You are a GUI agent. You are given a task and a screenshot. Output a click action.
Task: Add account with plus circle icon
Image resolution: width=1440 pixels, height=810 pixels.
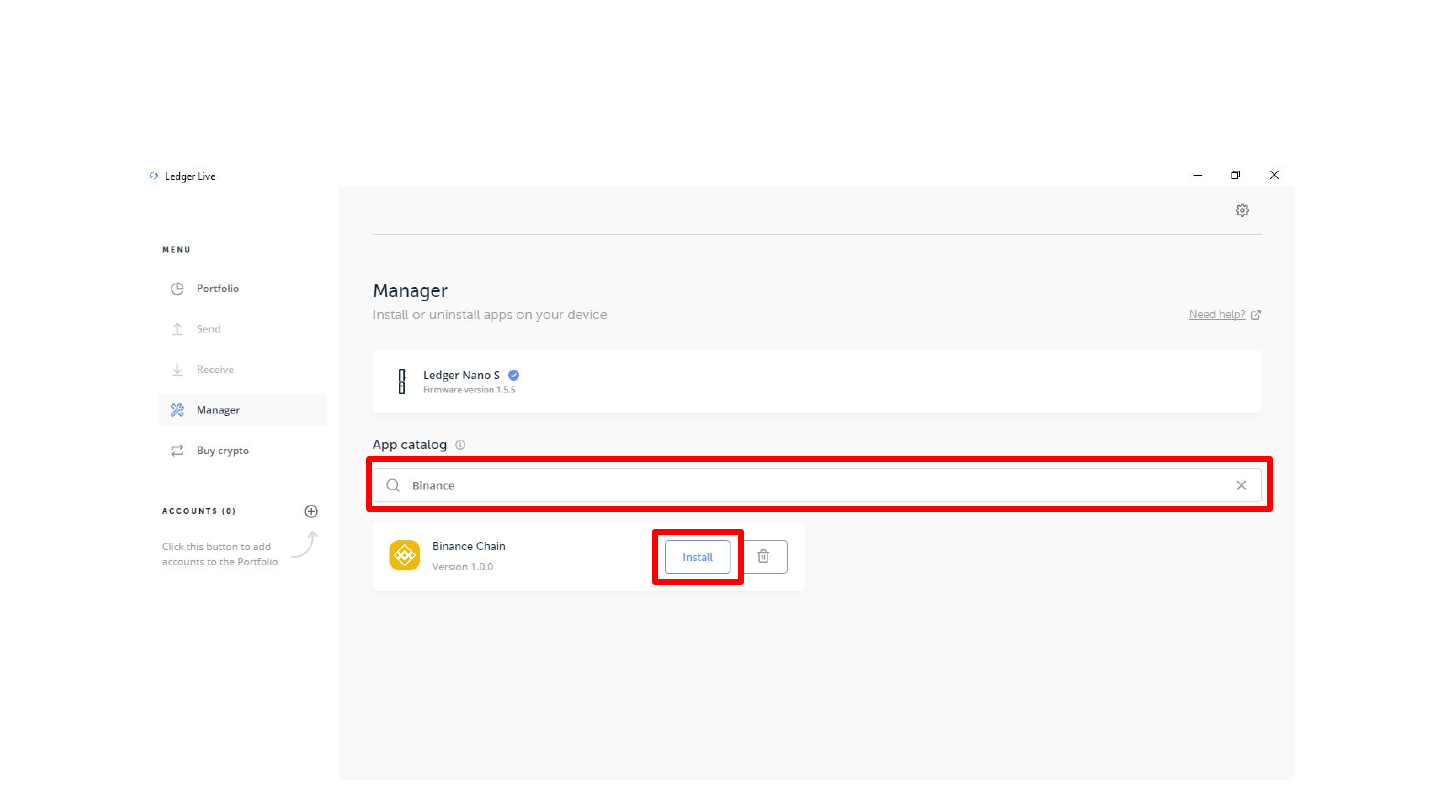point(311,511)
